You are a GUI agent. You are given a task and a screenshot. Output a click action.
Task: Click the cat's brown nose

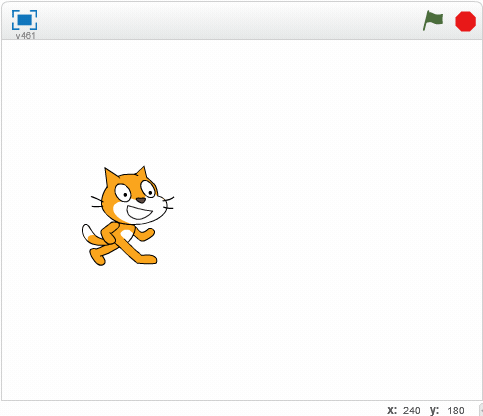pos(141,200)
